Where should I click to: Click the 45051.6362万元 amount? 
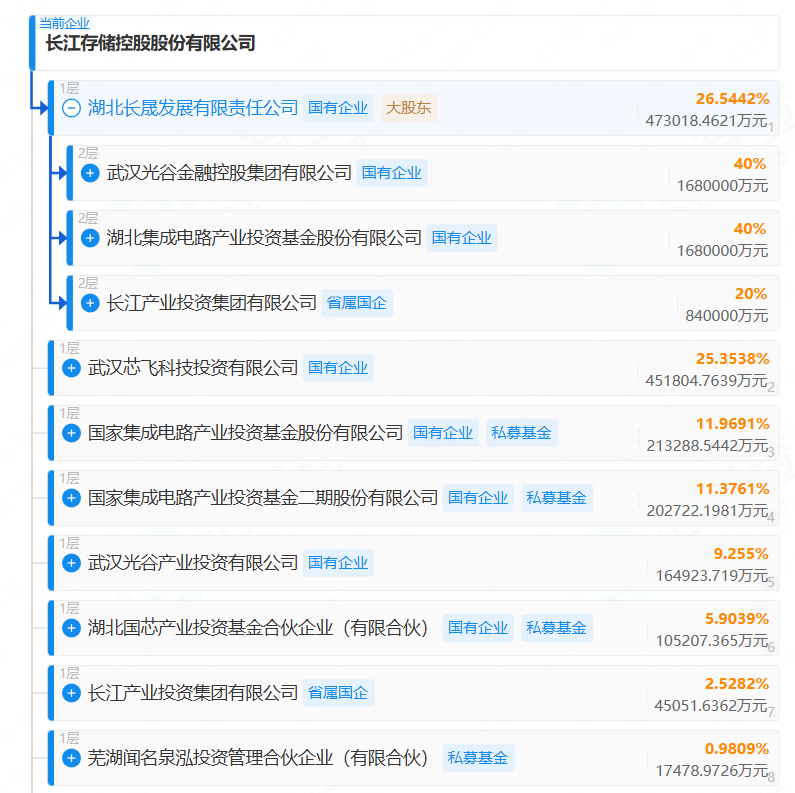(x=711, y=705)
